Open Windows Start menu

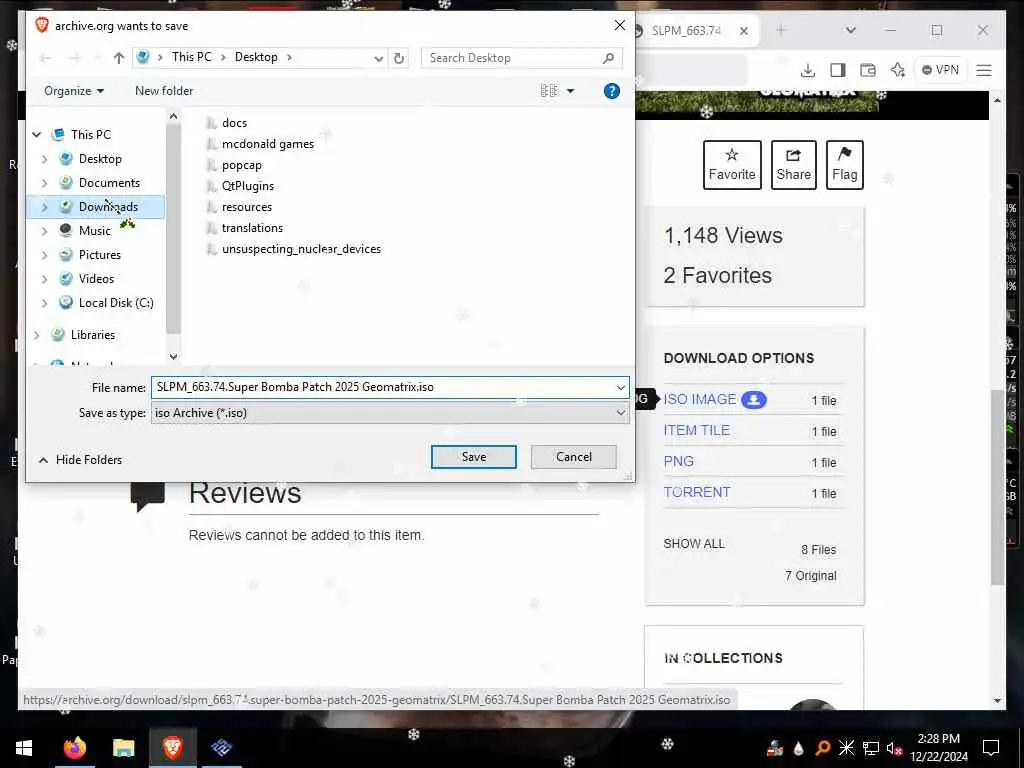24,747
